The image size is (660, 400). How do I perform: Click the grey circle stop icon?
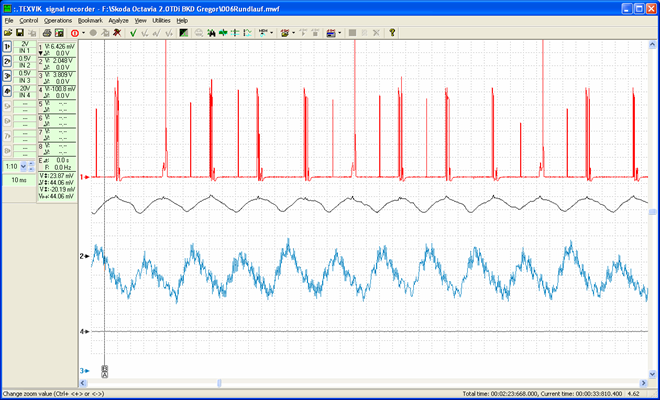pyautogui.click(x=93, y=32)
